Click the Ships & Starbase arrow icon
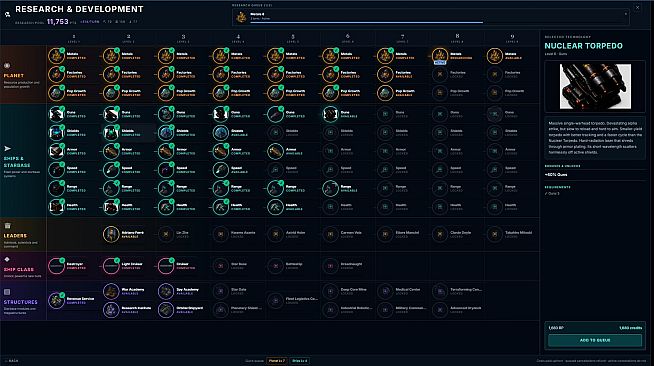Screen dimensions: 654x366 pos(8,148)
